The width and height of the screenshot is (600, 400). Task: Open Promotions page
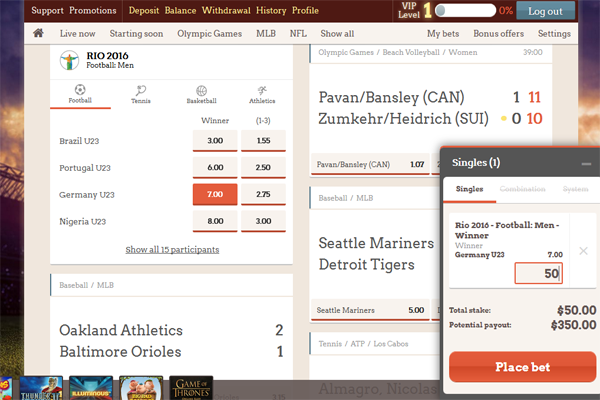[x=93, y=10]
